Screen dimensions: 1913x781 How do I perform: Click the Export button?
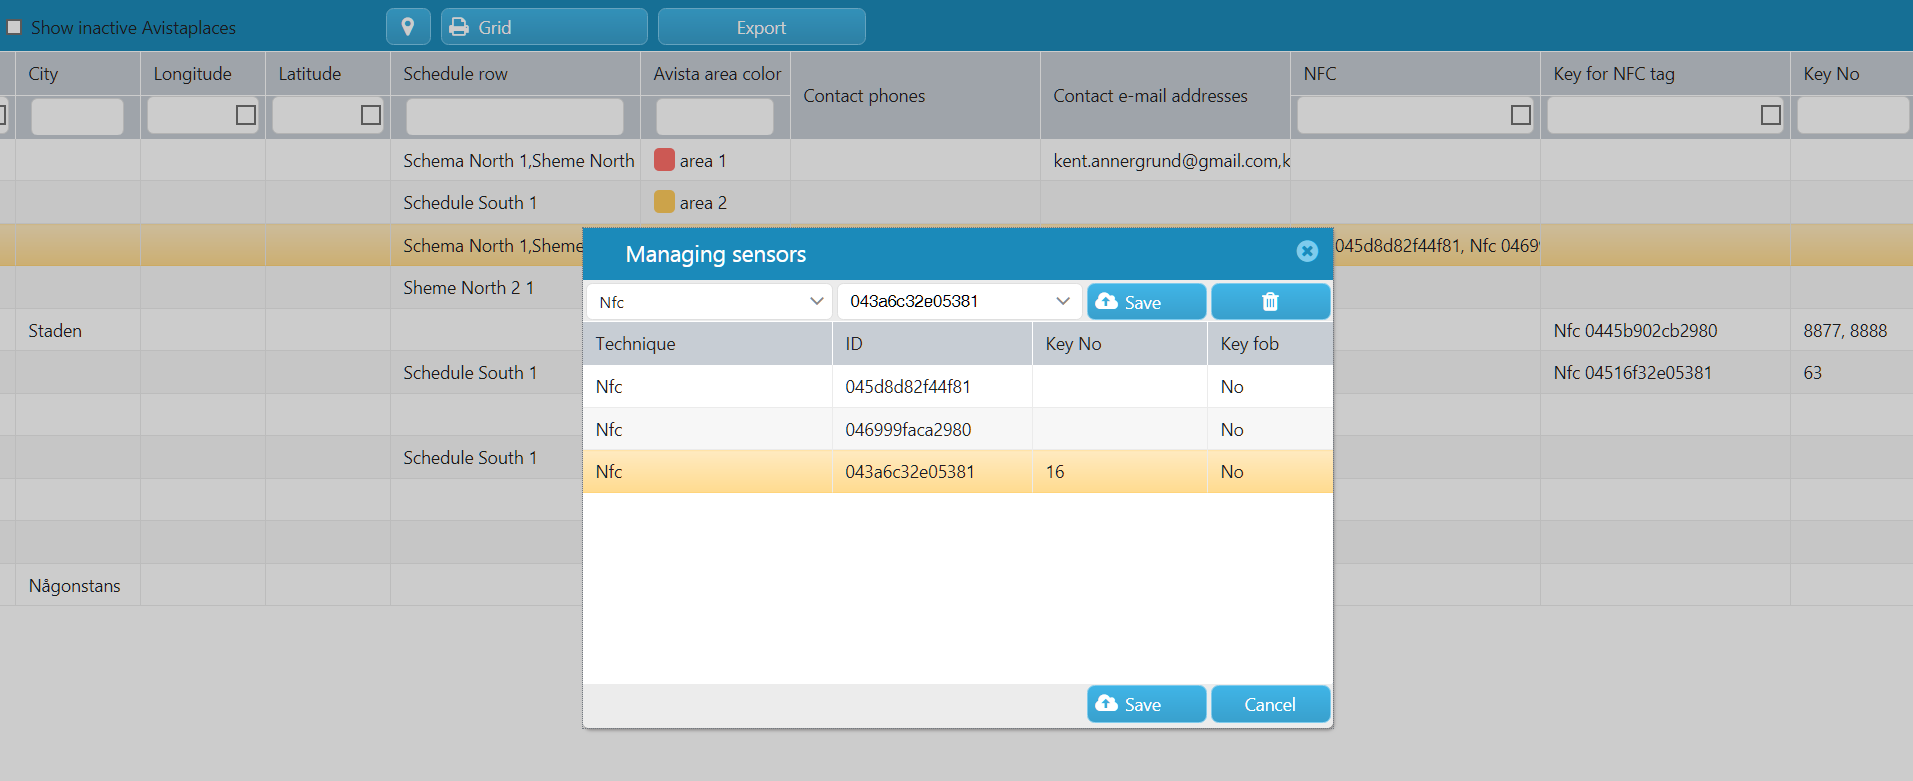761,27
